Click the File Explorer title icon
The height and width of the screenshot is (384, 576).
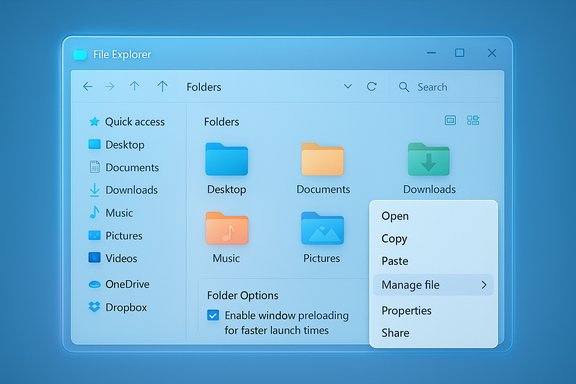(80, 55)
